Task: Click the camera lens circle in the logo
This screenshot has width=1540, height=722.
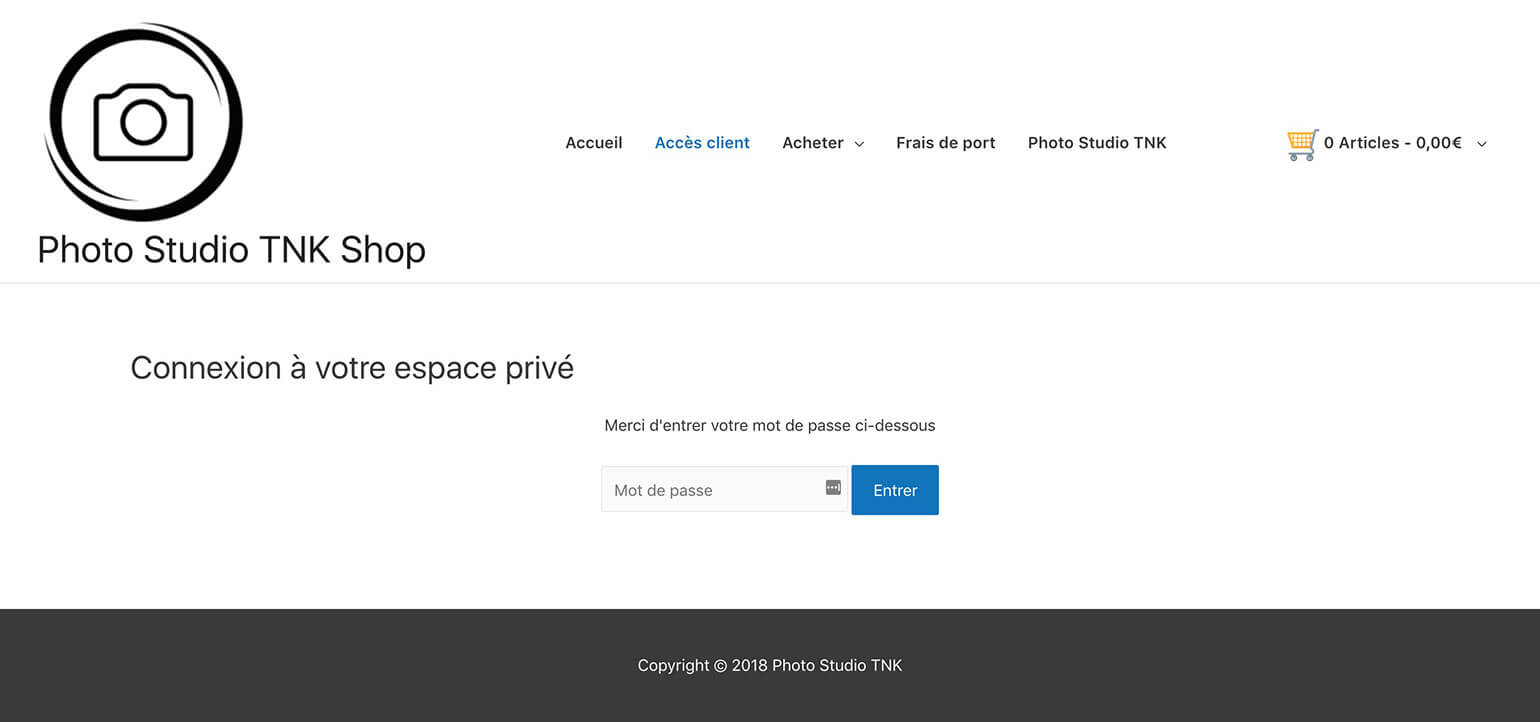Action: point(143,122)
